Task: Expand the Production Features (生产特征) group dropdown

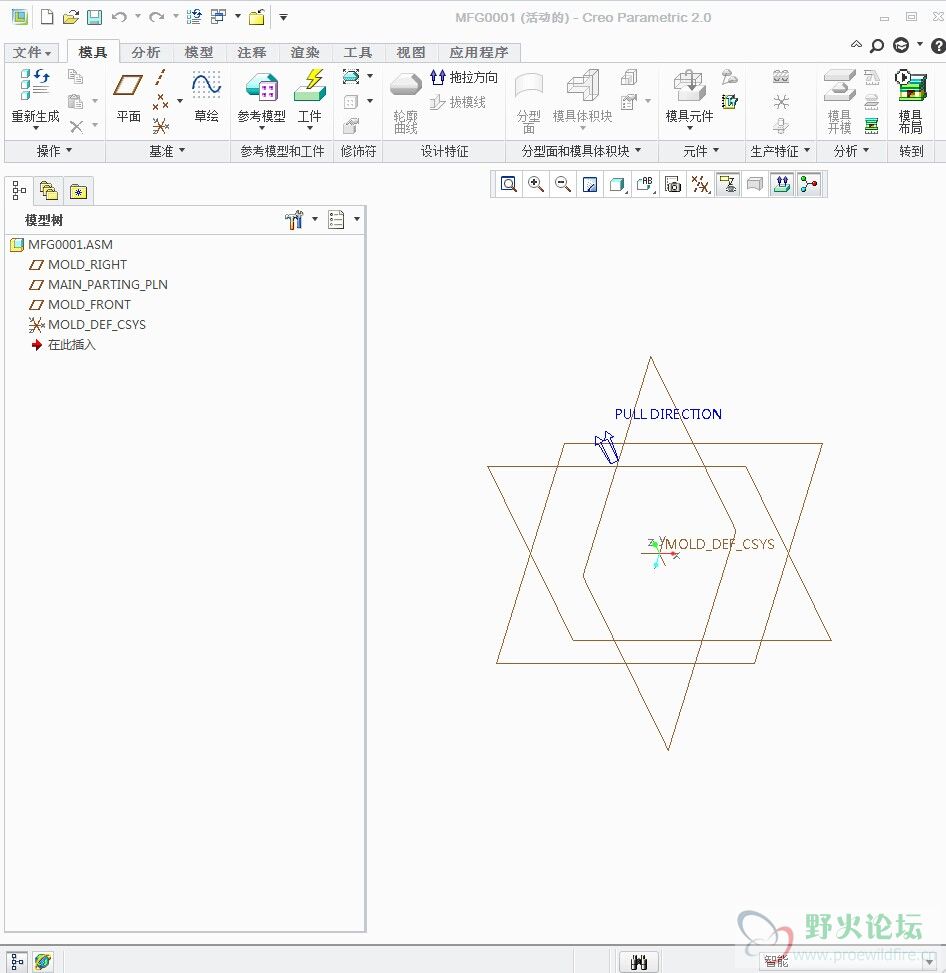Action: 780,151
